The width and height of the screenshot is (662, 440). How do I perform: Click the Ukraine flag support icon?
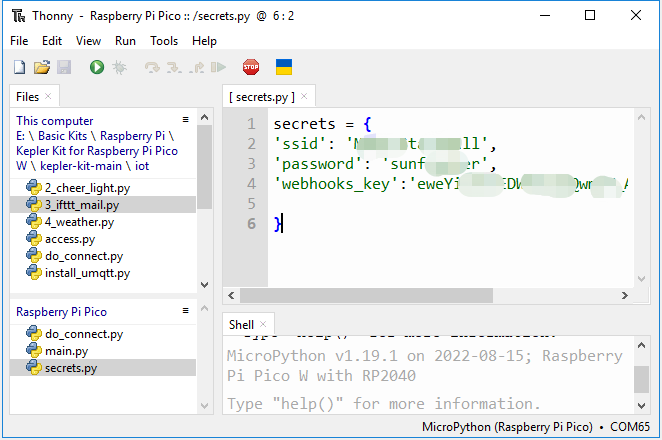tap(284, 67)
